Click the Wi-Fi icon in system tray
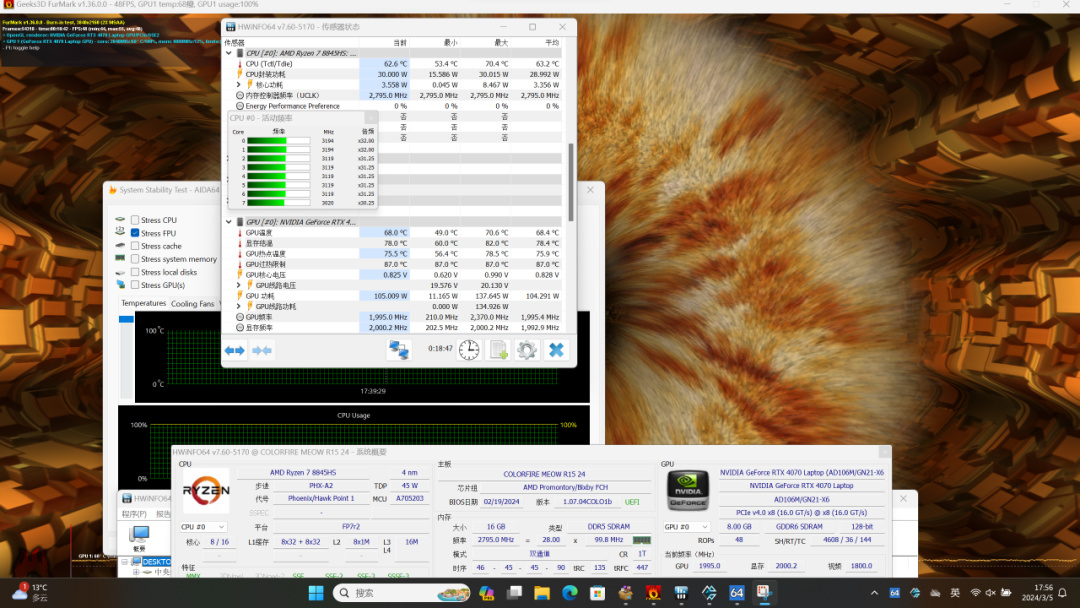 click(975, 593)
